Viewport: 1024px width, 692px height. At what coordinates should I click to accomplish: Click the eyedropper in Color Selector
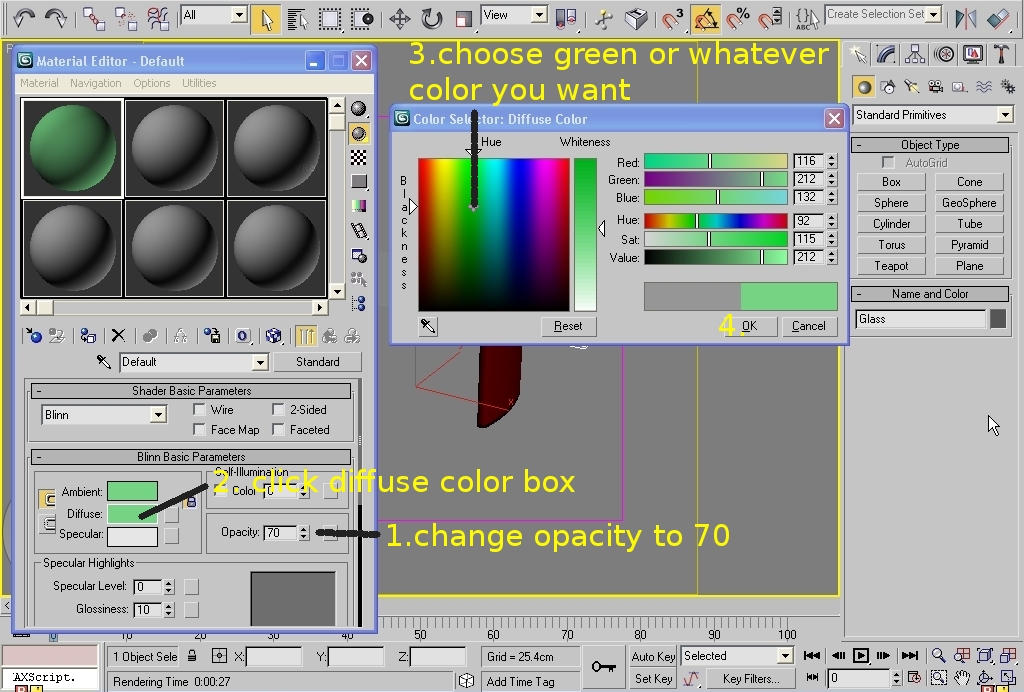tap(428, 326)
